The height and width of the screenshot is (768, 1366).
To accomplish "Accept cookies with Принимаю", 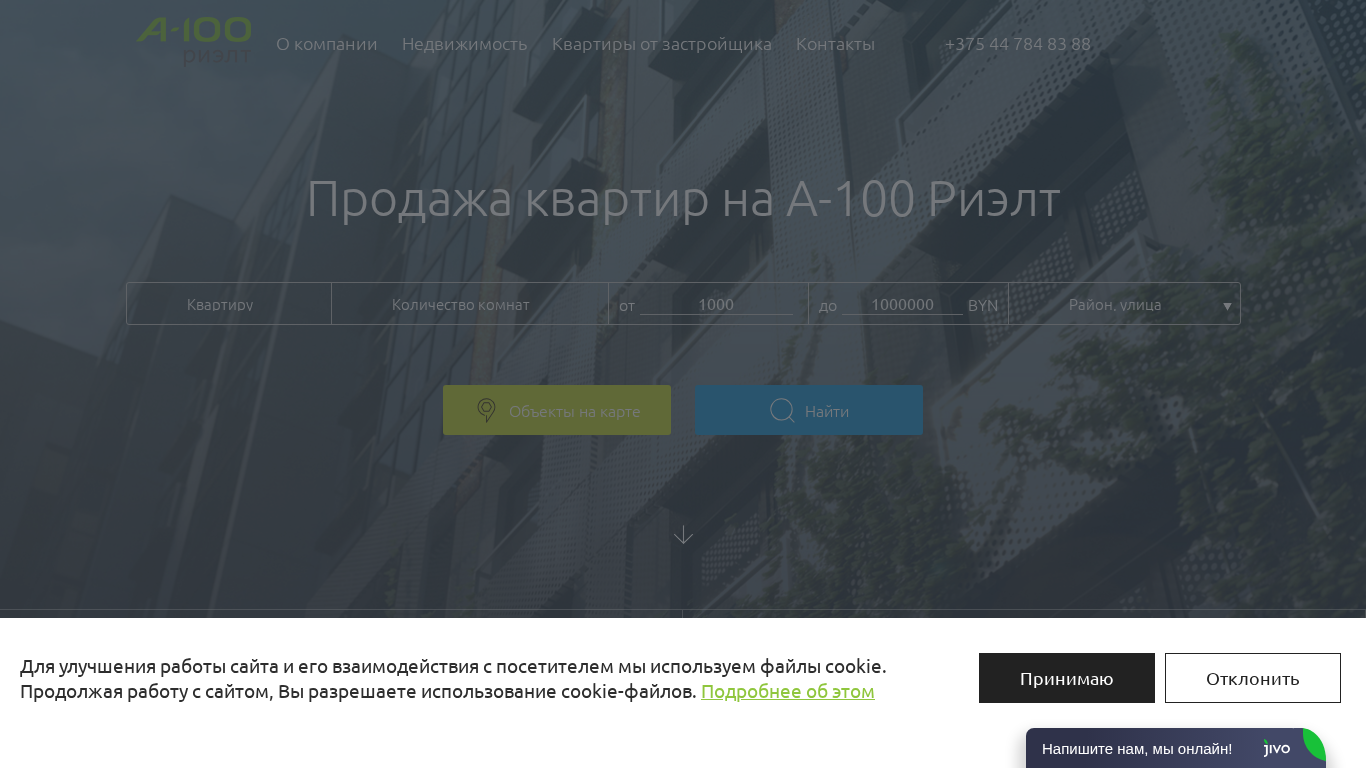I will 1067,678.
